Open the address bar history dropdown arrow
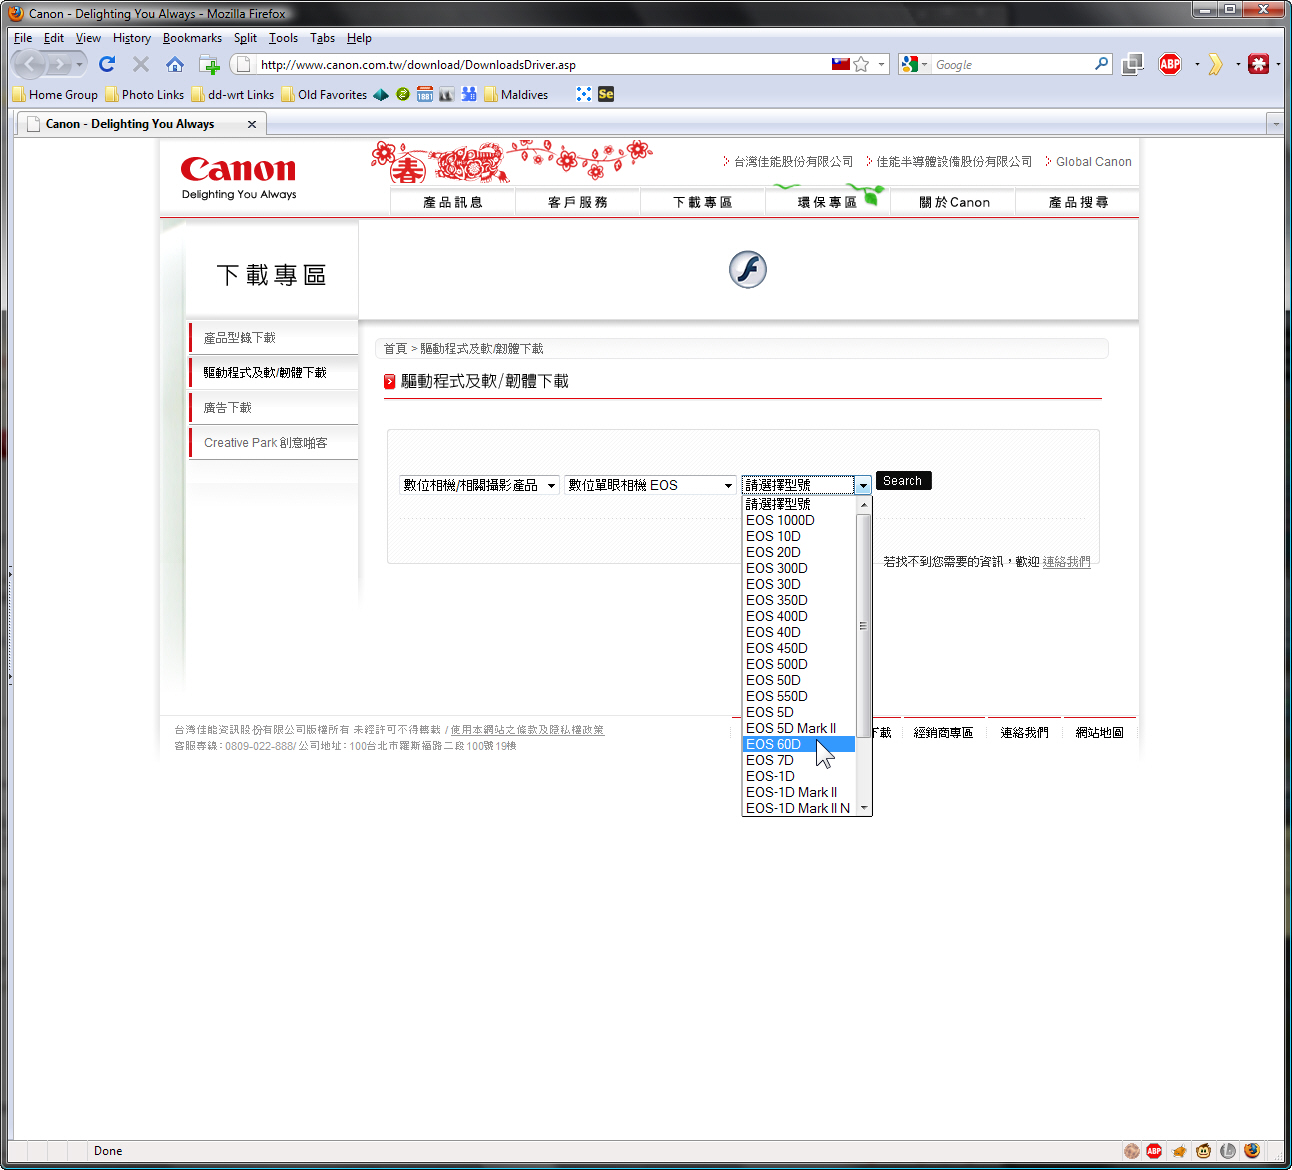1292x1170 pixels. point(881,64)
